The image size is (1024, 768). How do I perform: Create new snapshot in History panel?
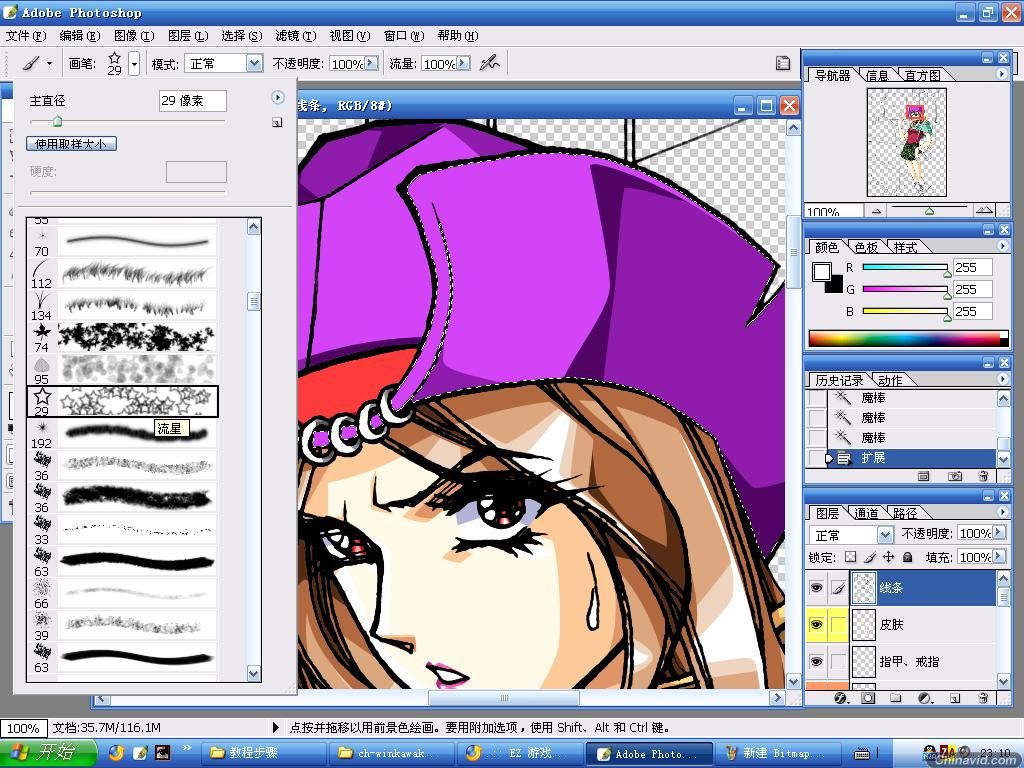955,476
